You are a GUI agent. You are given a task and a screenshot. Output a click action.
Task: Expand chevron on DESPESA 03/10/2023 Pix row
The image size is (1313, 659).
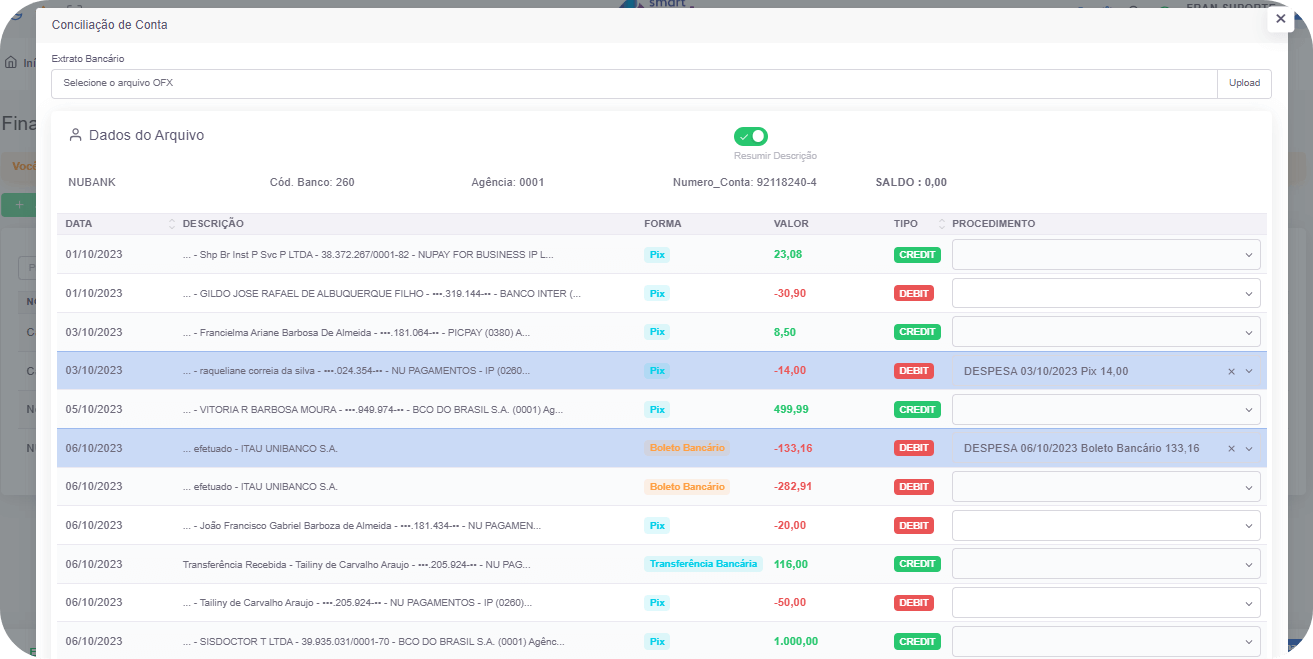coord(1248,371)
